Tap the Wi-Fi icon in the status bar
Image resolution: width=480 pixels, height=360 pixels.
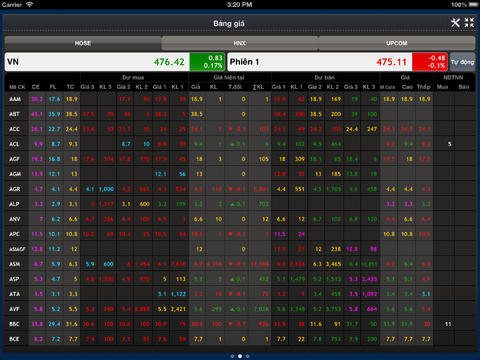(29, 5)
